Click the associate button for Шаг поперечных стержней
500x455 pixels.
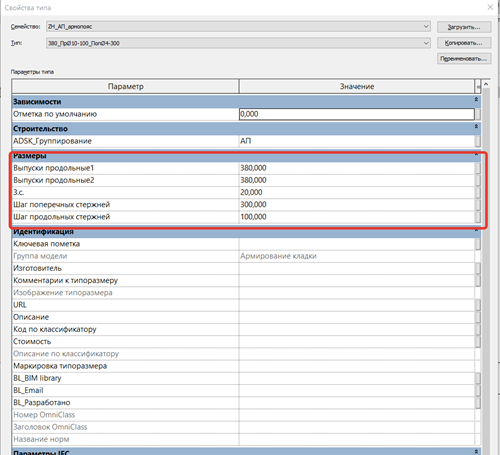click(478, 205)
